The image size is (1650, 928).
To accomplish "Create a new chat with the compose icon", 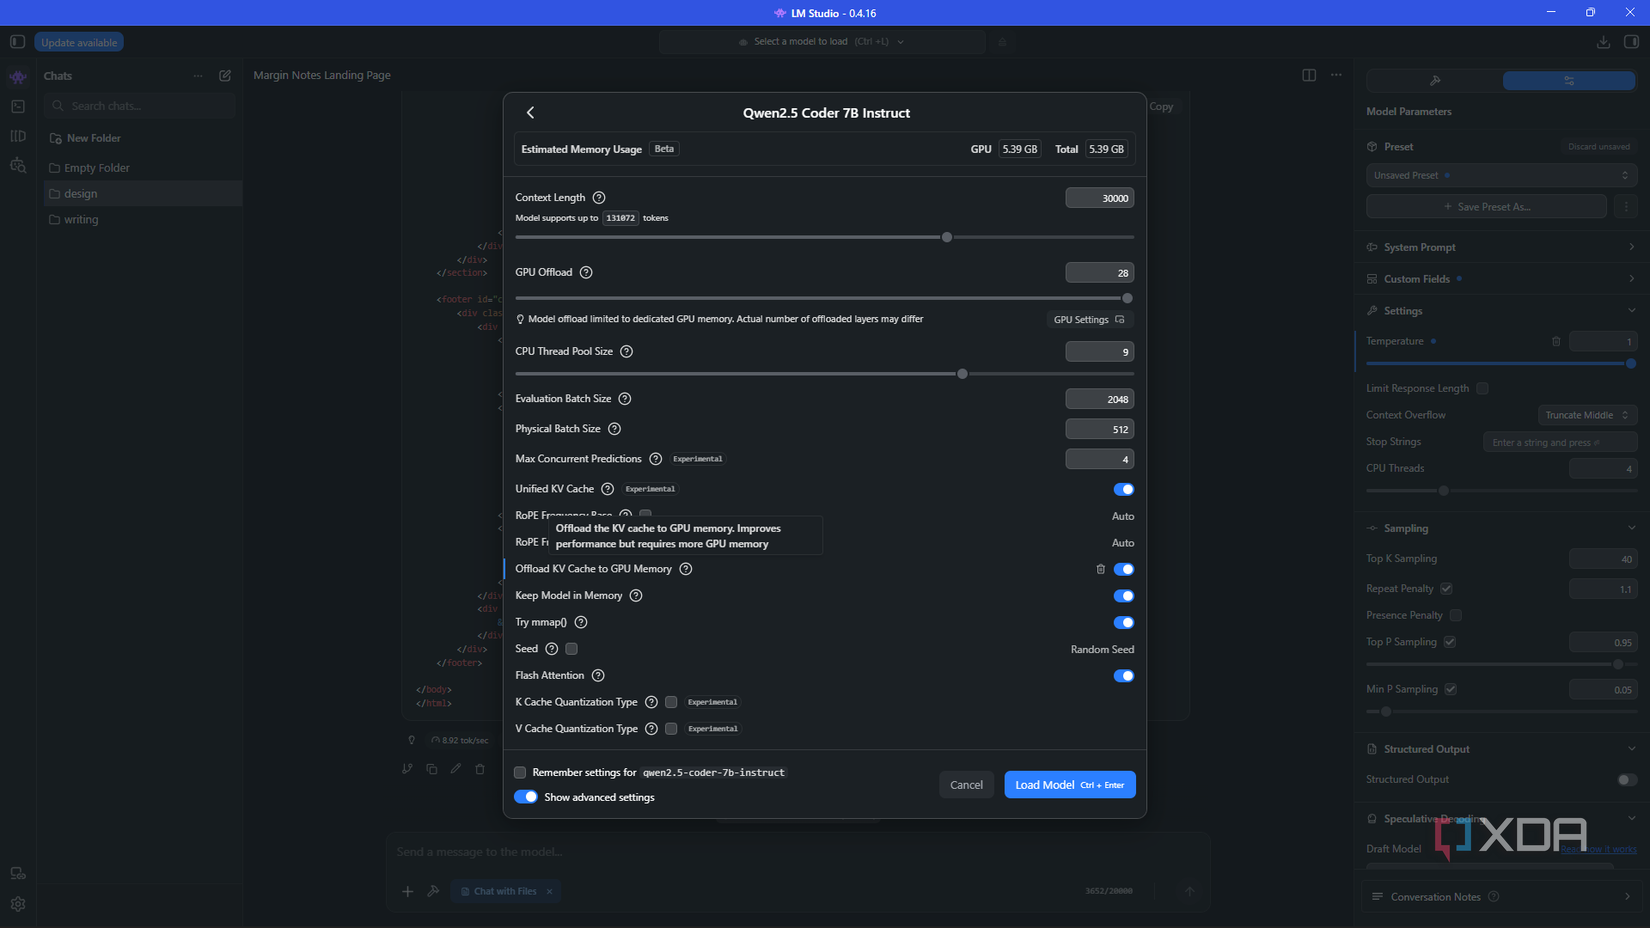I will pos(225,76).
